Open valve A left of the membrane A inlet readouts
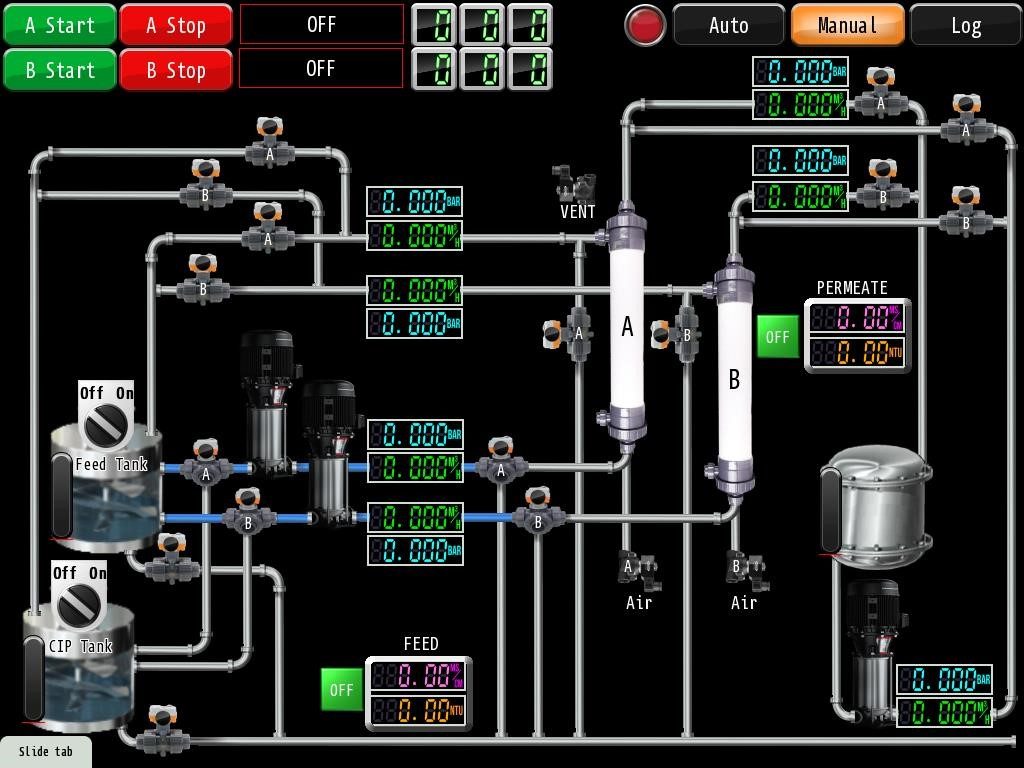This screenshot has height=768, width=1024. (x=267, y=227)
